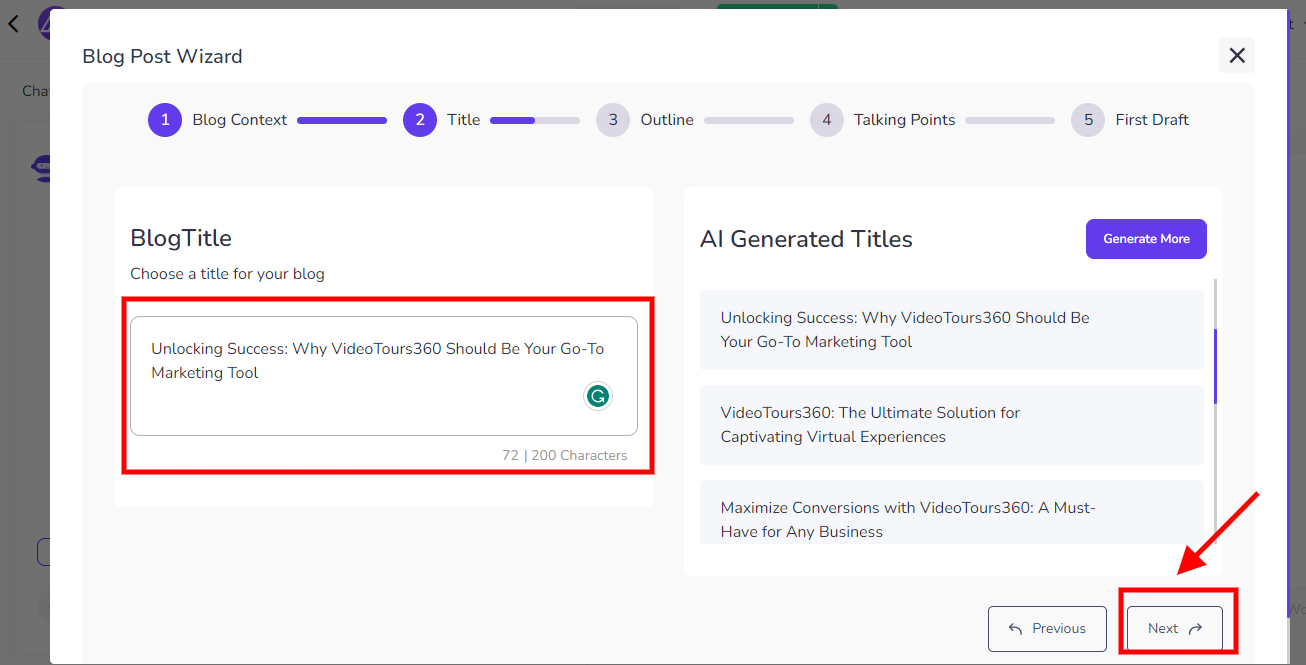The width and height of the screenshot is (1306, 665).
Task: Click step 2 circle for Title
Action: point(420,120)
